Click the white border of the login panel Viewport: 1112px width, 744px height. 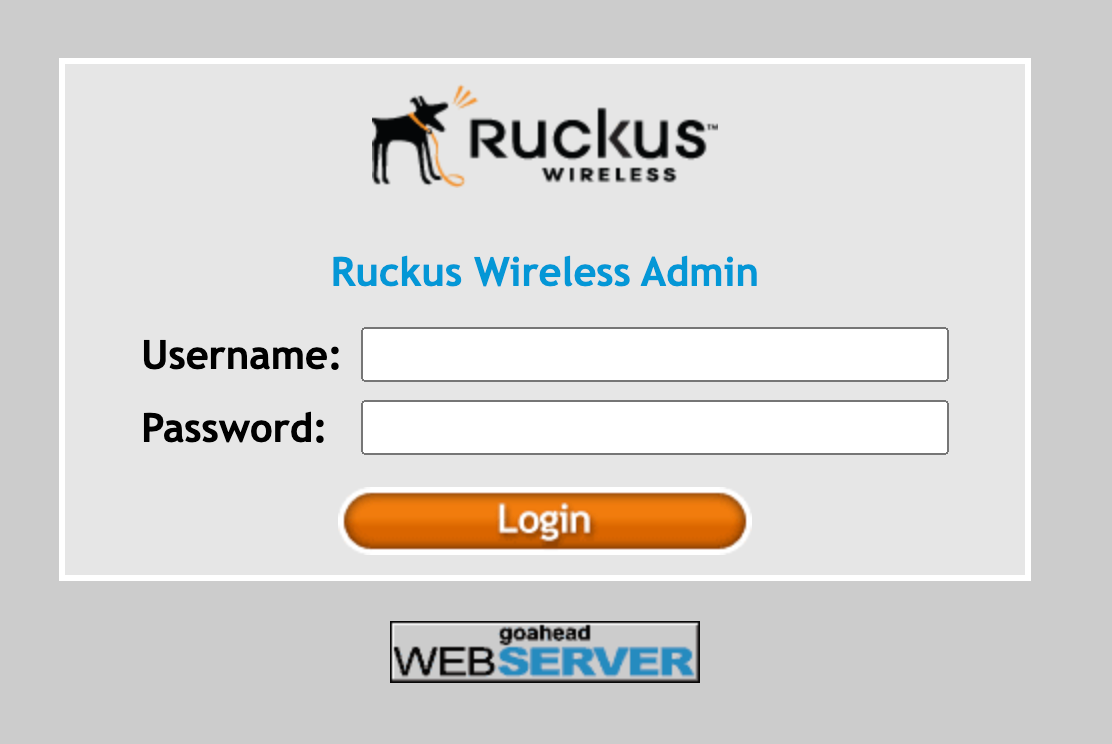point(545,61)
